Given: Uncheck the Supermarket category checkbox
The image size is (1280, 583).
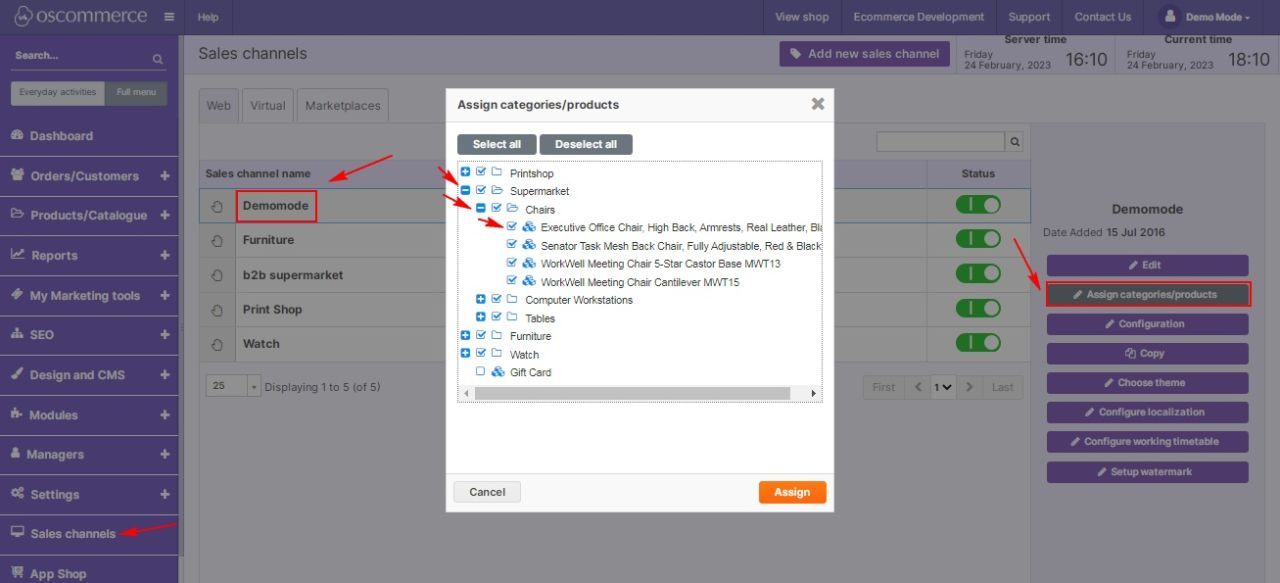Looking at the screenshot, I should coord(481,190).
